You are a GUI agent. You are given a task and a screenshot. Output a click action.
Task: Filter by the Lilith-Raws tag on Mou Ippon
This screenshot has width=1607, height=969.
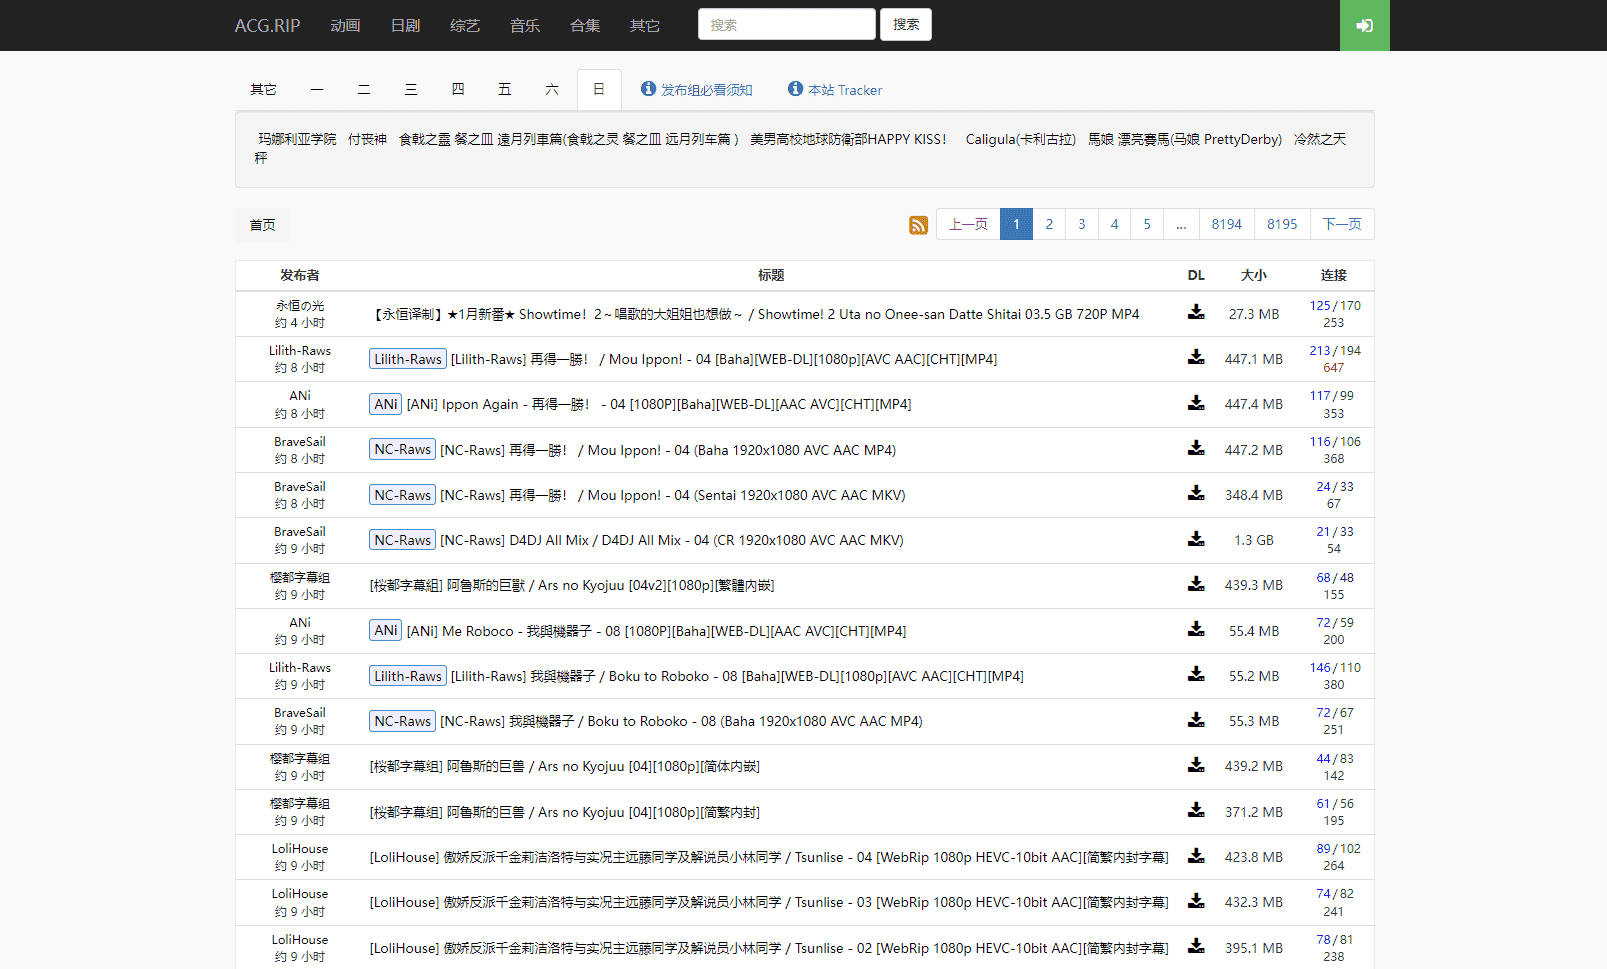tap(408, 359)
